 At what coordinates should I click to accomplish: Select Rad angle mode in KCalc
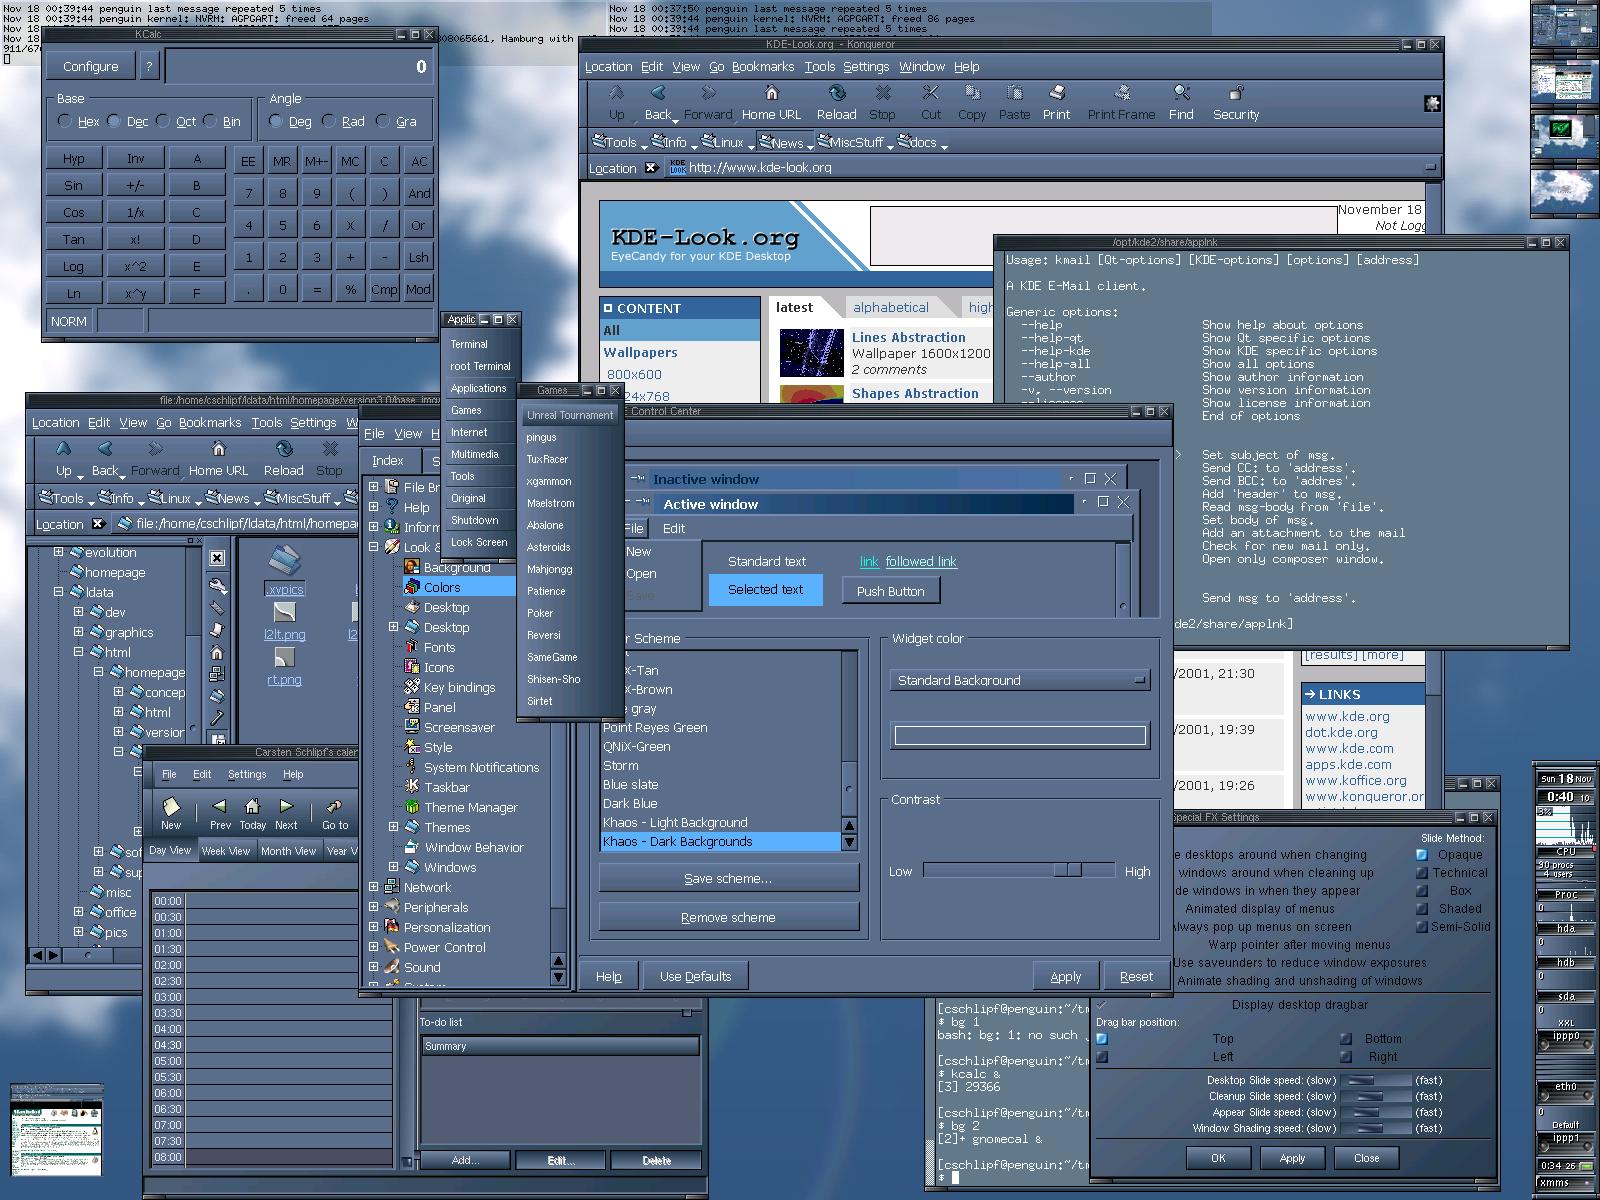pos(329,121)
